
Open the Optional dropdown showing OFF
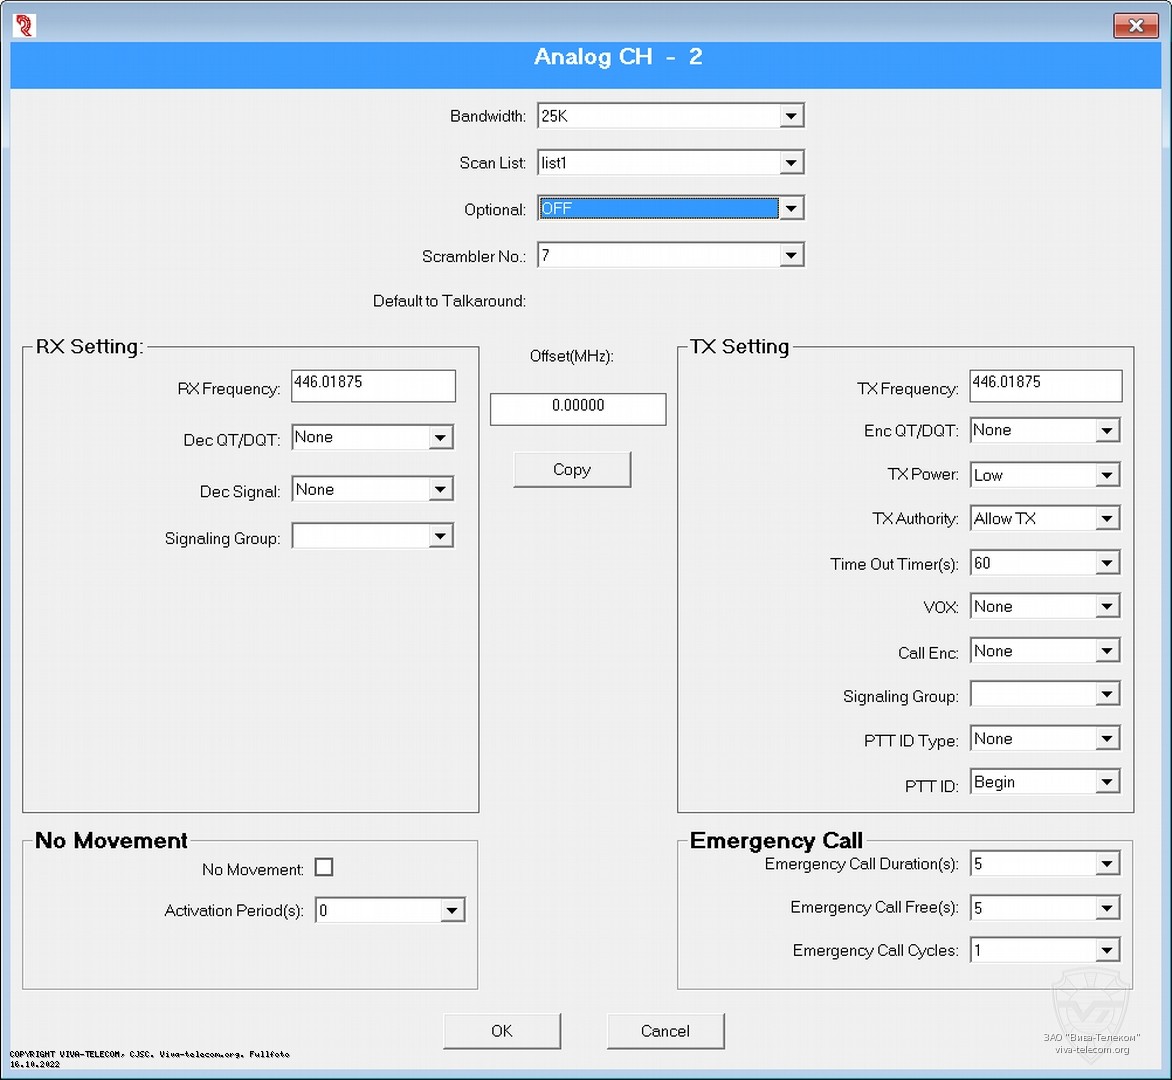coord(791,209)
